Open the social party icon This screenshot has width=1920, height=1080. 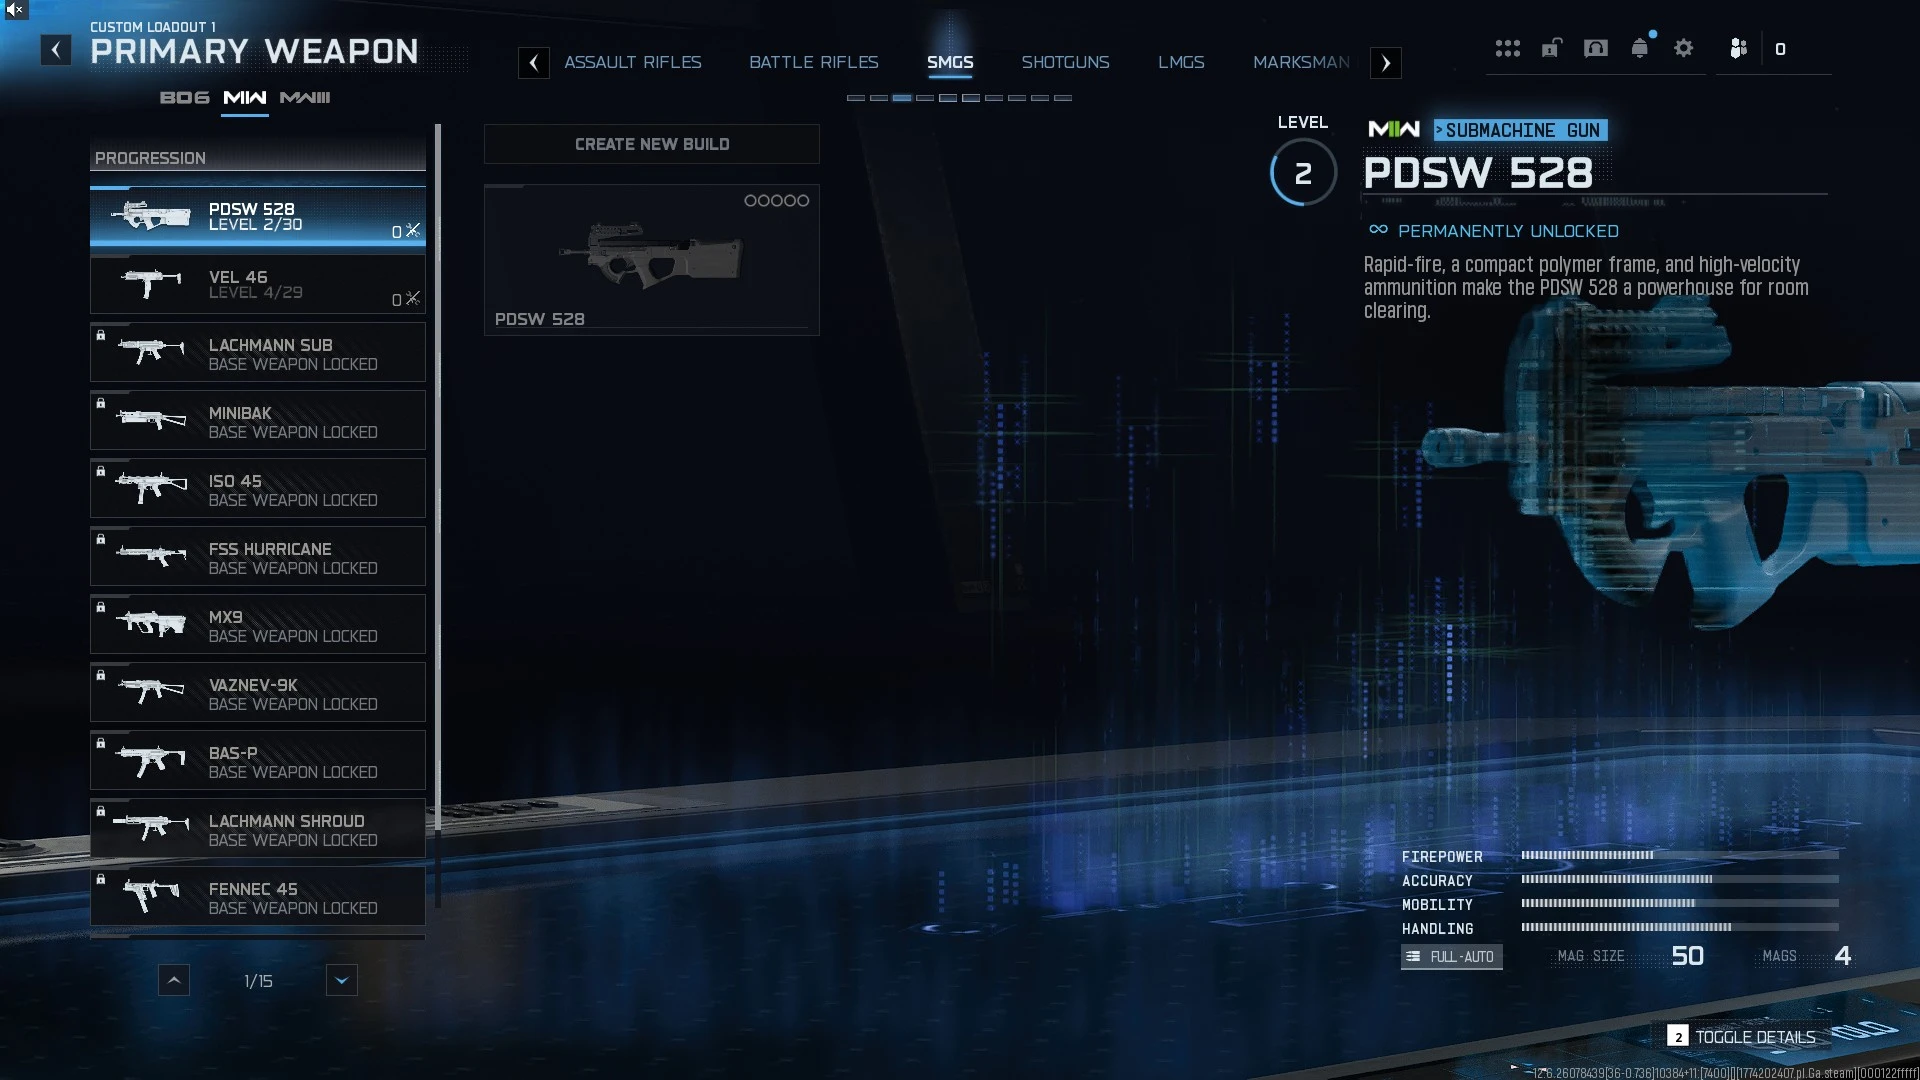tap(1738, 48)
